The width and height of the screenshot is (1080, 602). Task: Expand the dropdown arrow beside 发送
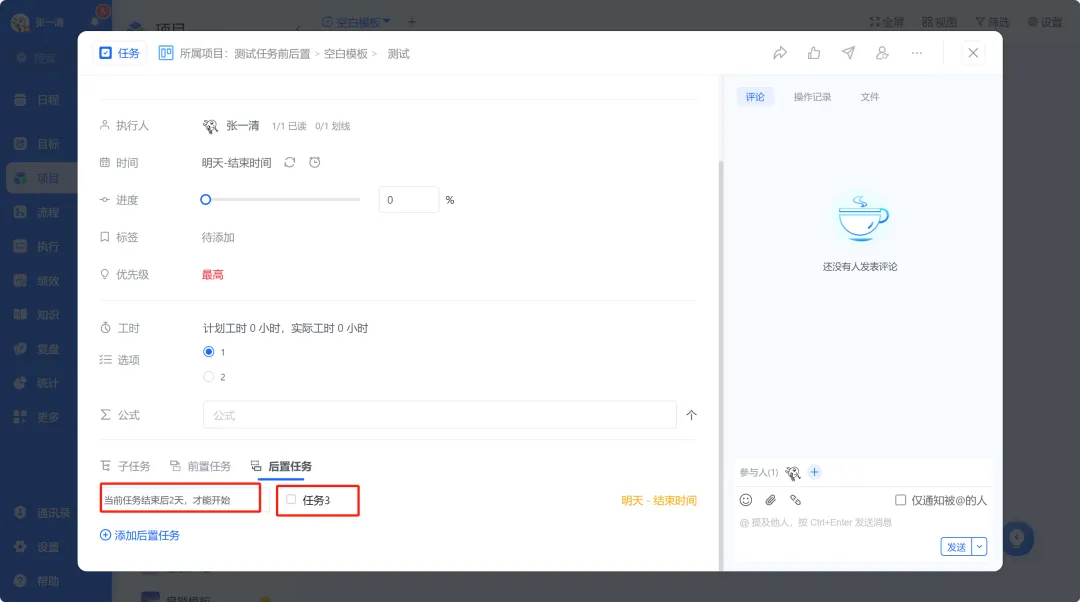pyautogui.click(x=979, y=547)
